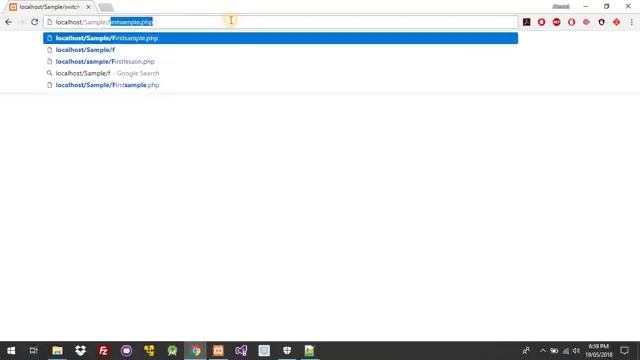Open the Adobe Acrobat extension icon
The width and height of the screenshot is (640, 360).
coord(527,22)
